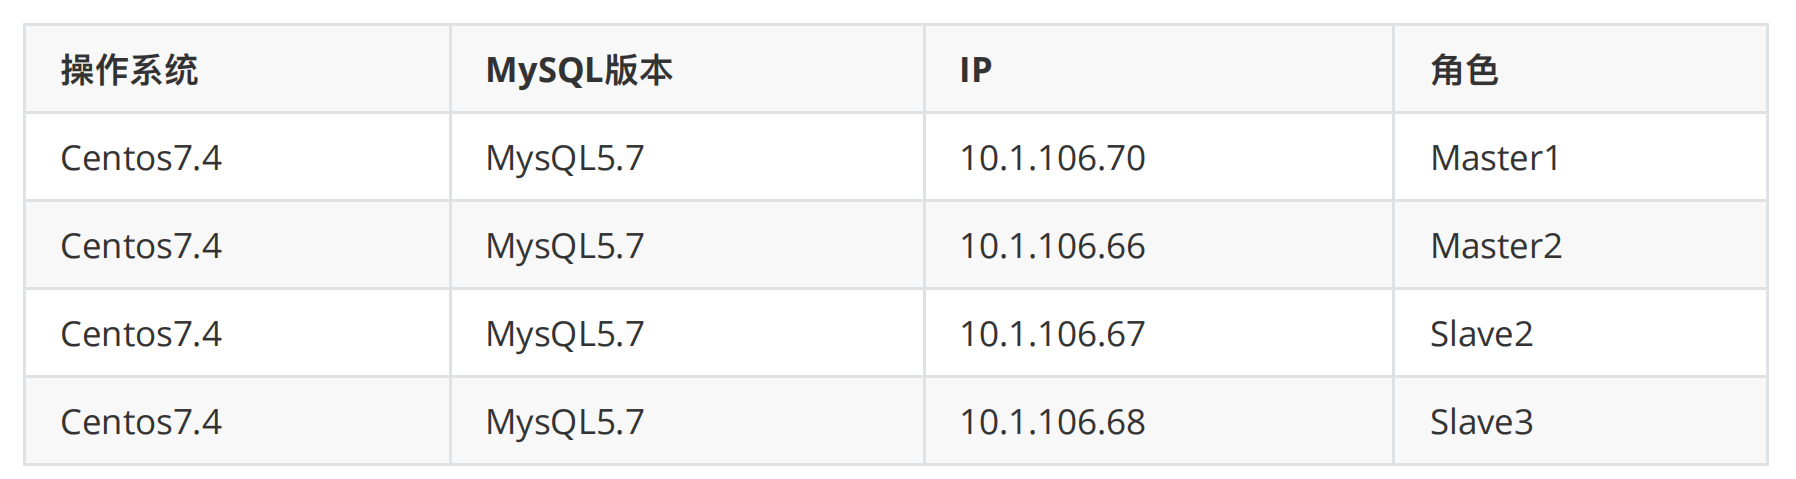This screenshot has height=479, width=1796.
Task: Click IP address 10.1.106.66
Action: tap(1052, 246)
